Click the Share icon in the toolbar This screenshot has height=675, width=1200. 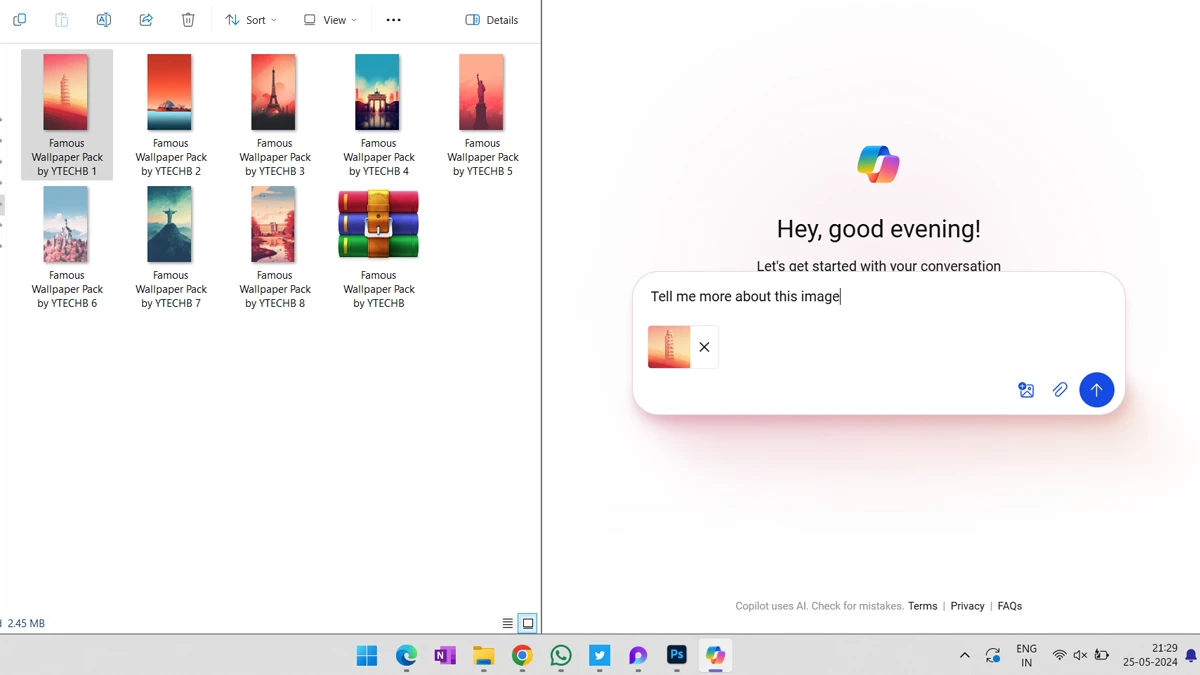click(145, 19)
